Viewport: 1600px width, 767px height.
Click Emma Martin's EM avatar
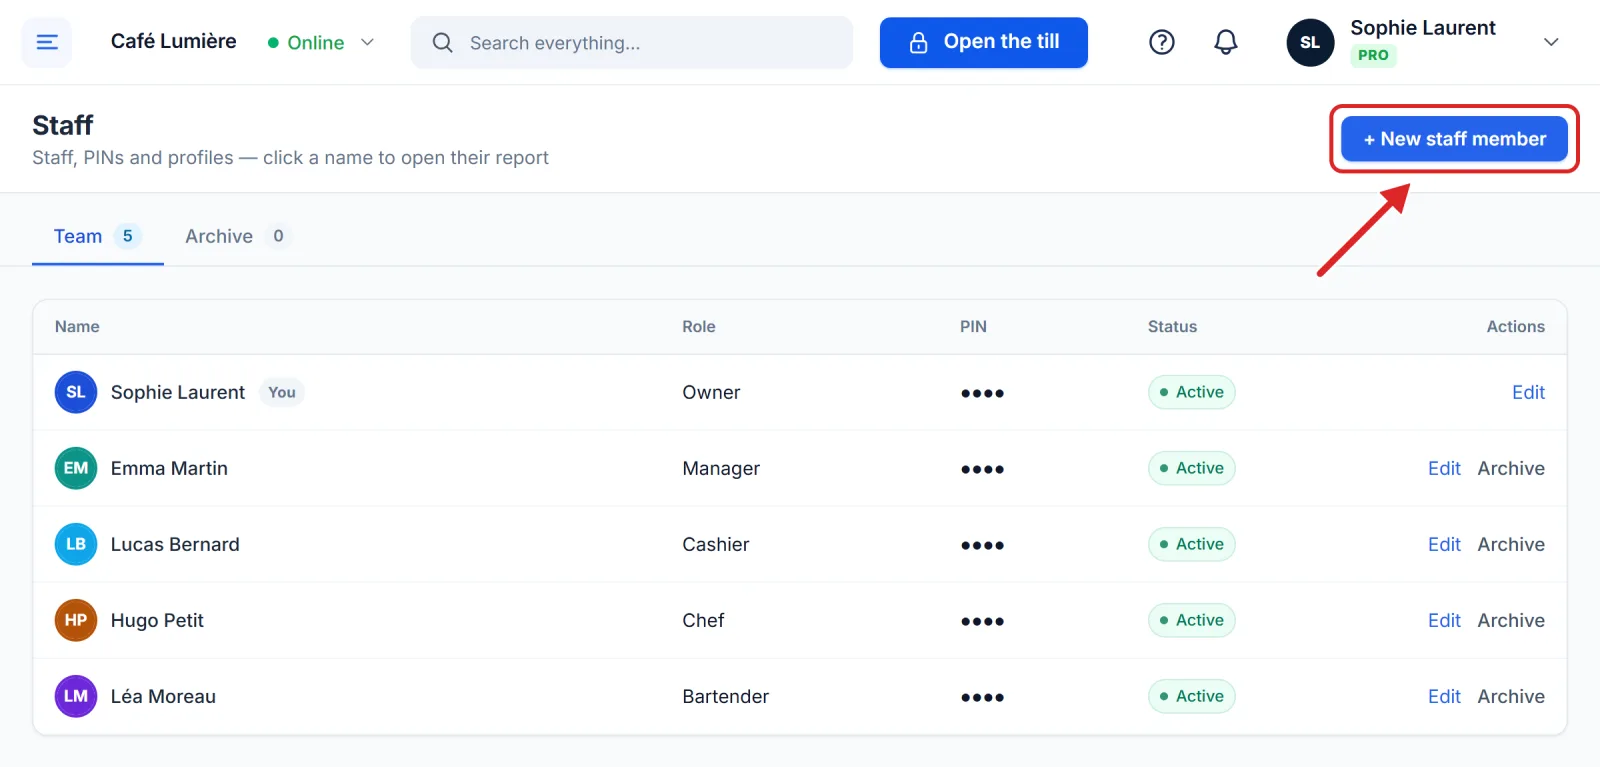[76, 468]
